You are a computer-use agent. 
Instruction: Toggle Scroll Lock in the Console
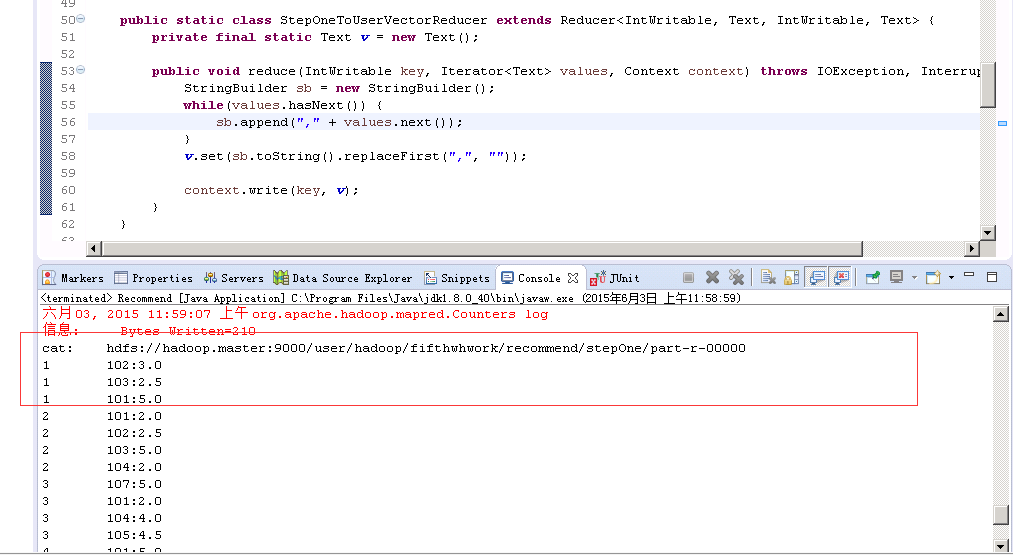(791, 278)
